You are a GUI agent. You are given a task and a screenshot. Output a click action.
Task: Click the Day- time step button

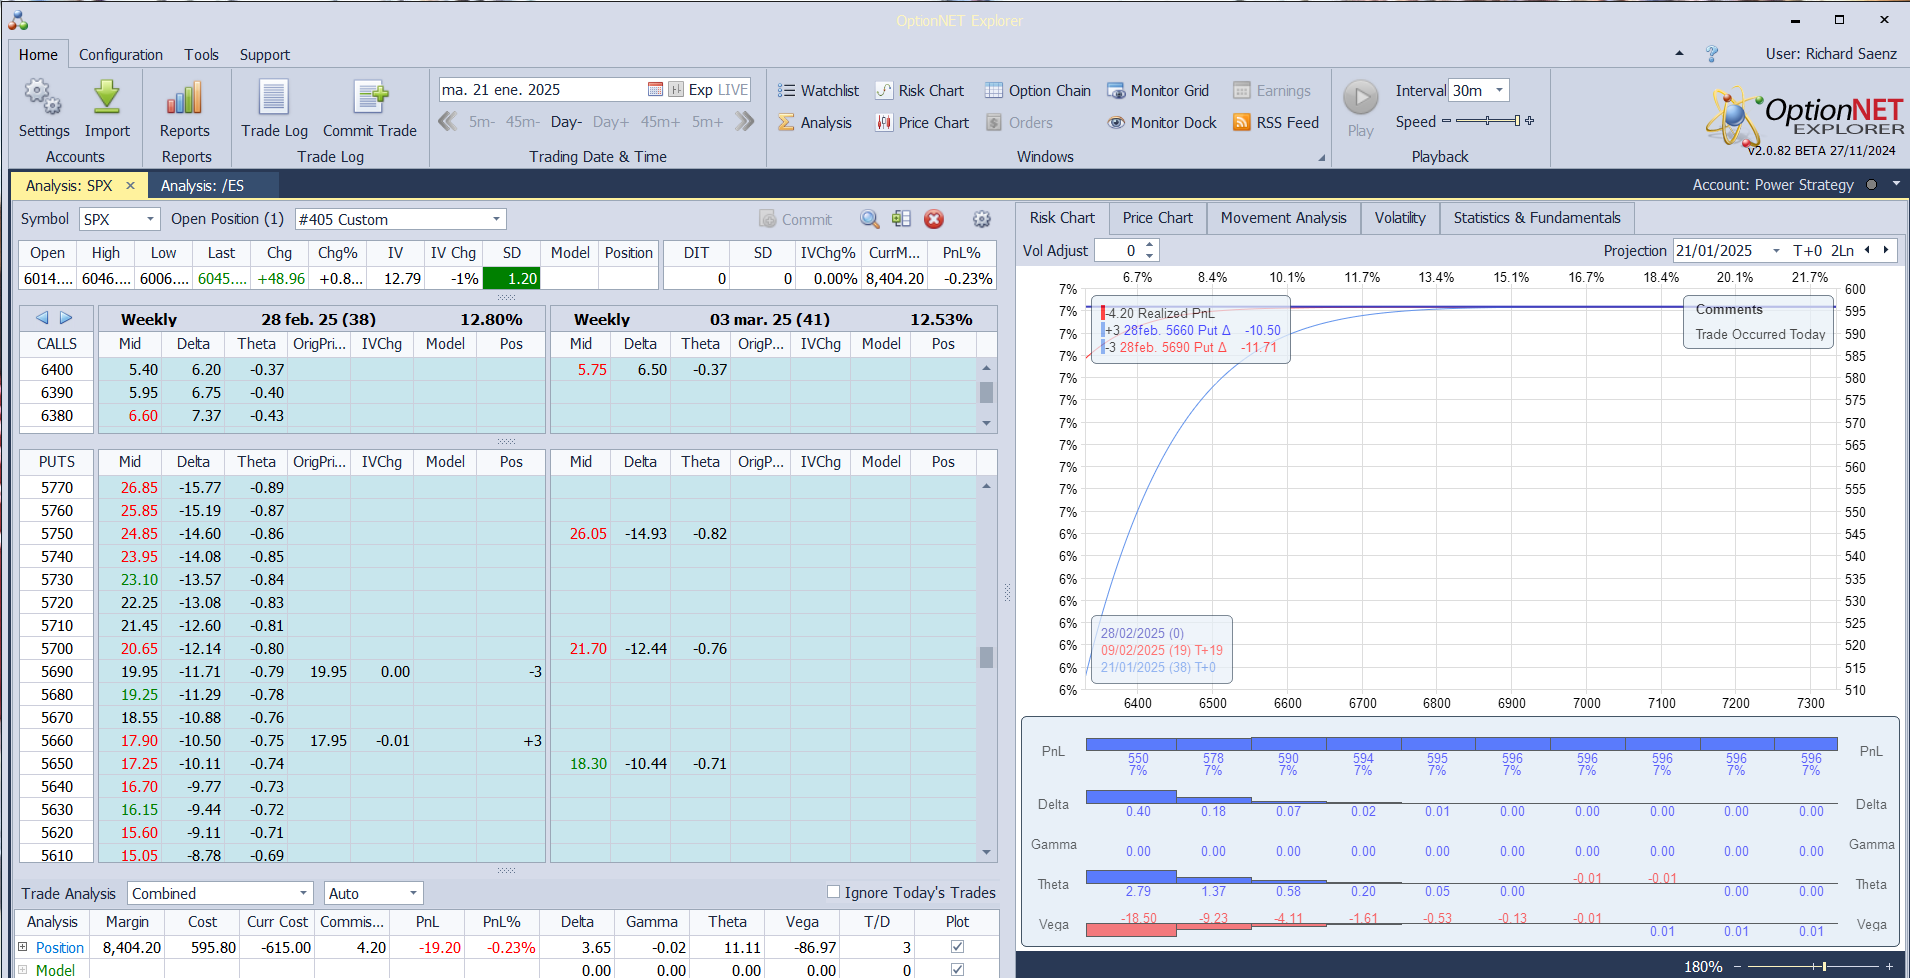point(566,122)
